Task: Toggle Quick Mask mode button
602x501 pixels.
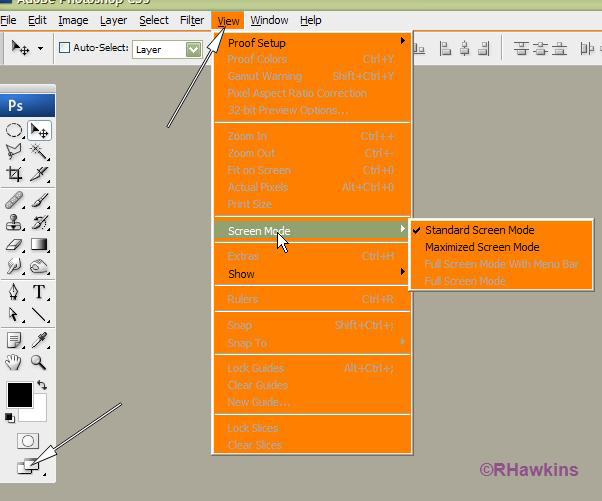Action: point(27,441)
